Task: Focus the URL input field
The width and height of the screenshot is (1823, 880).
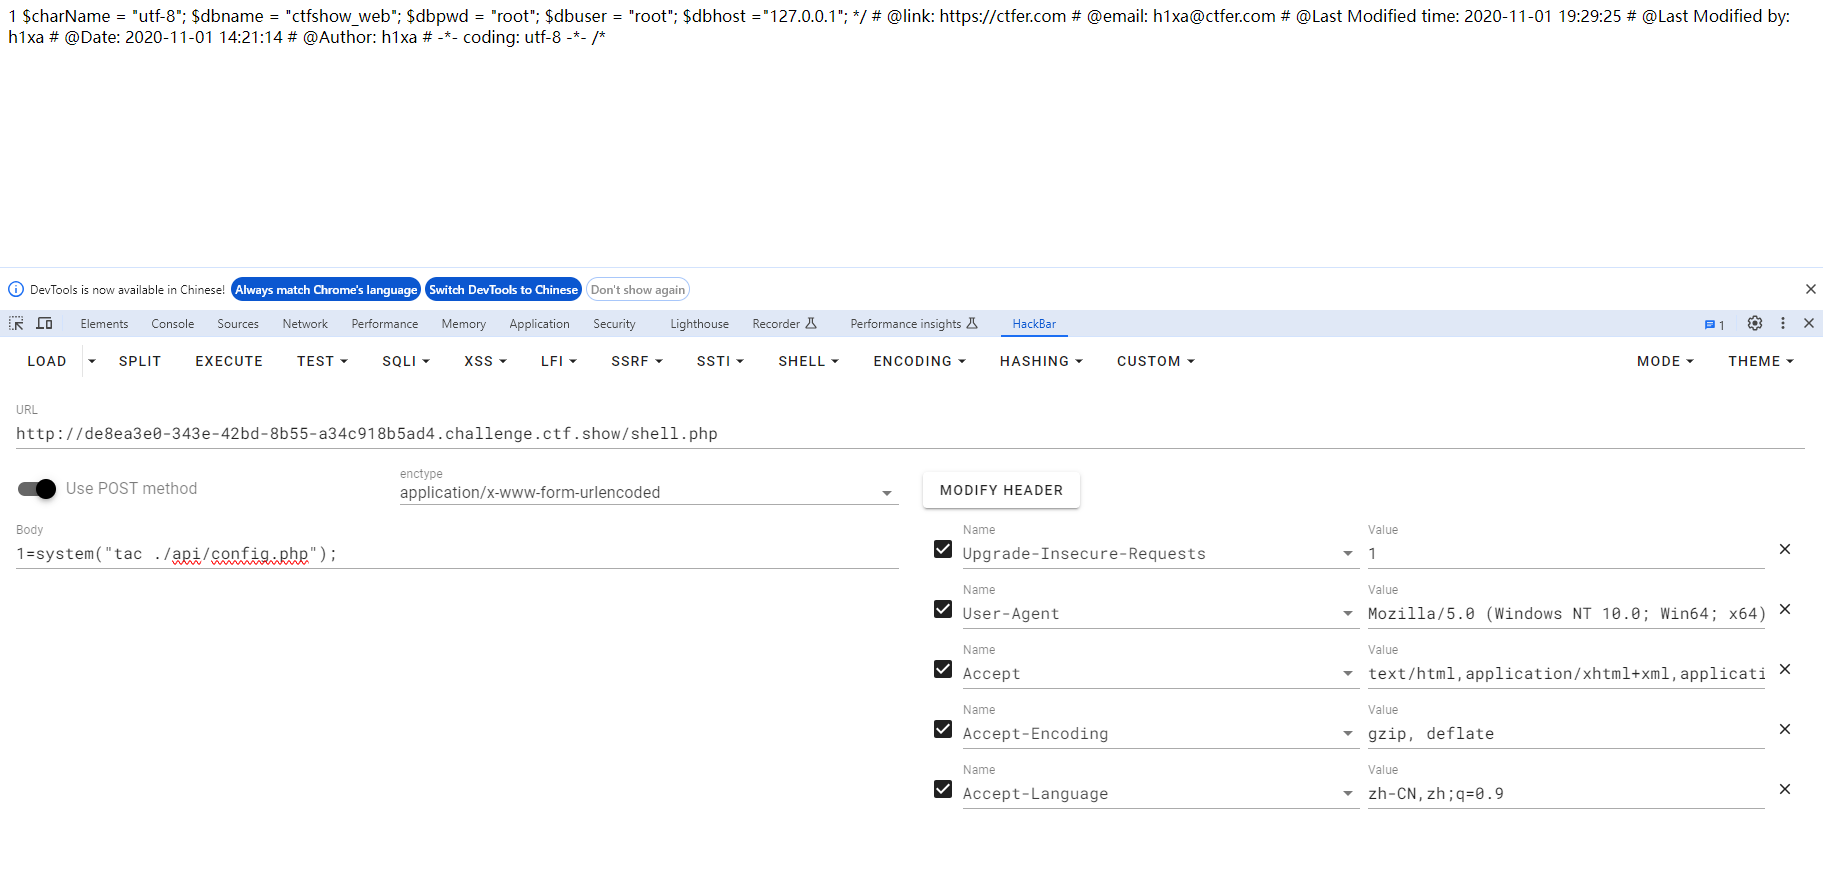Action: click(910, 434)
